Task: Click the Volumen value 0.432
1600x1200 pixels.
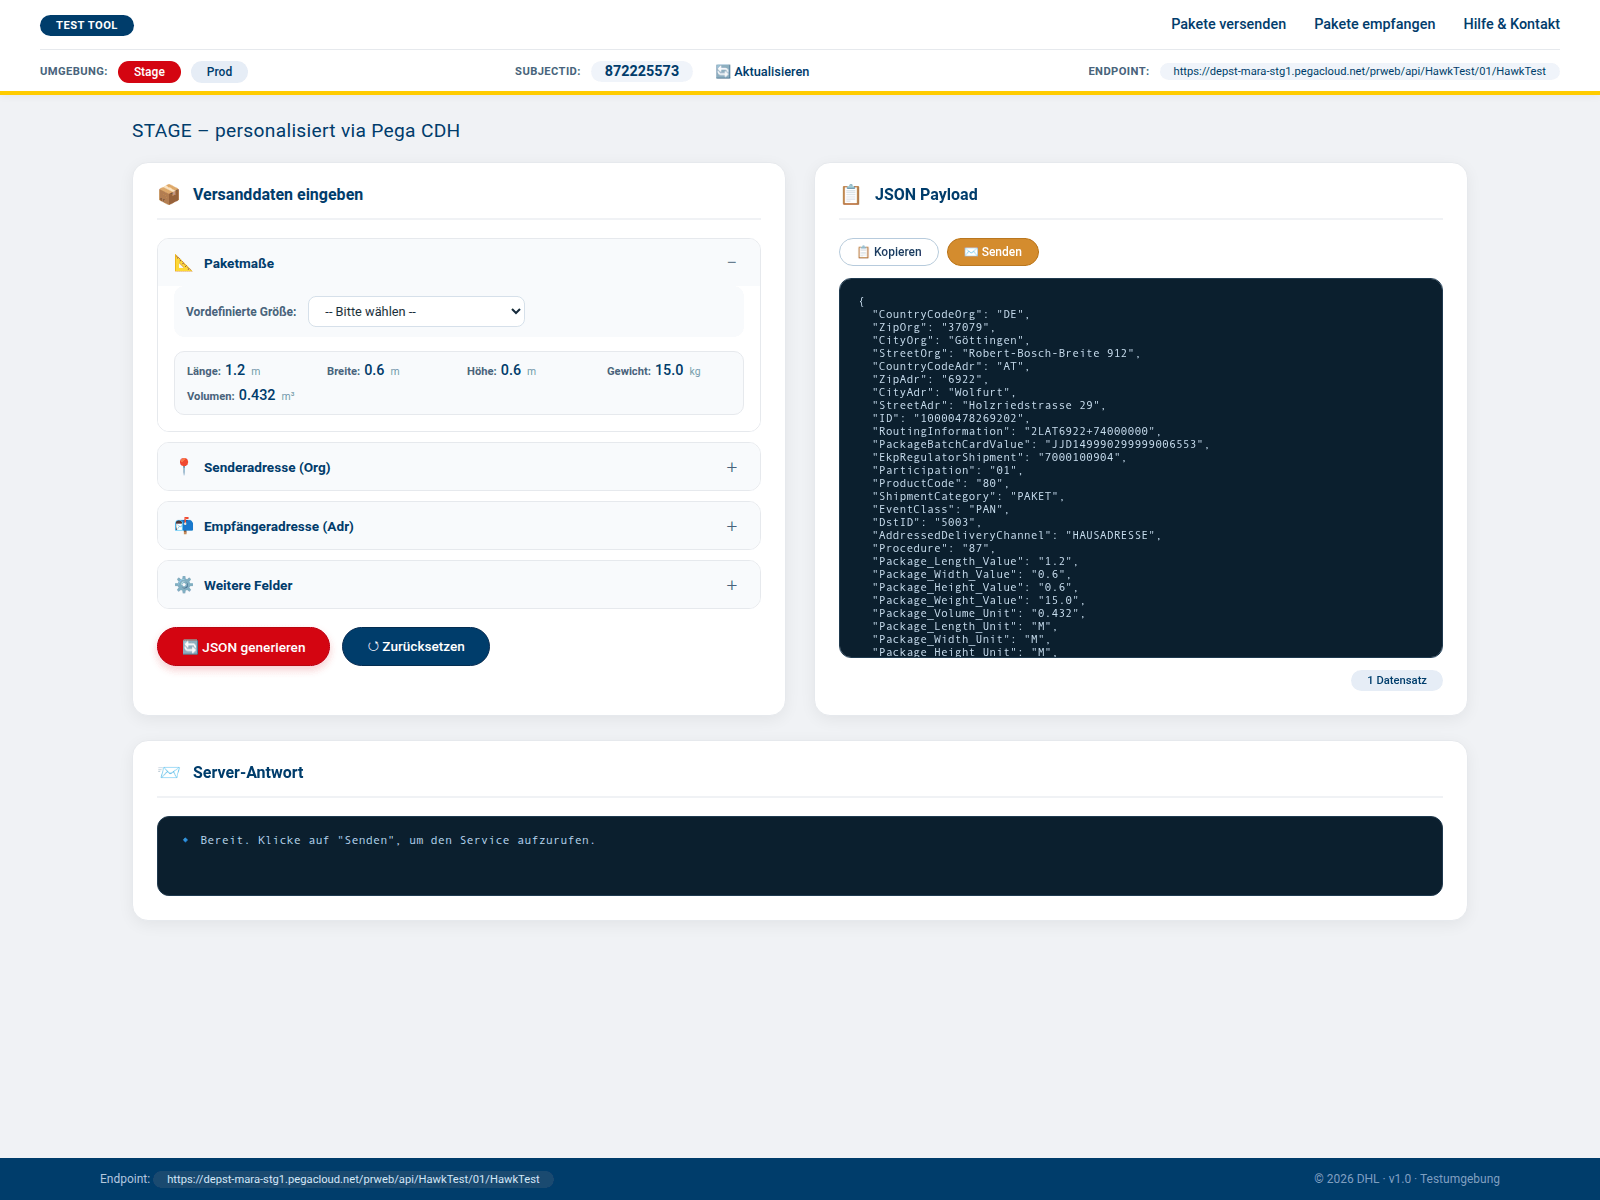Action: (x=257, y=395)
